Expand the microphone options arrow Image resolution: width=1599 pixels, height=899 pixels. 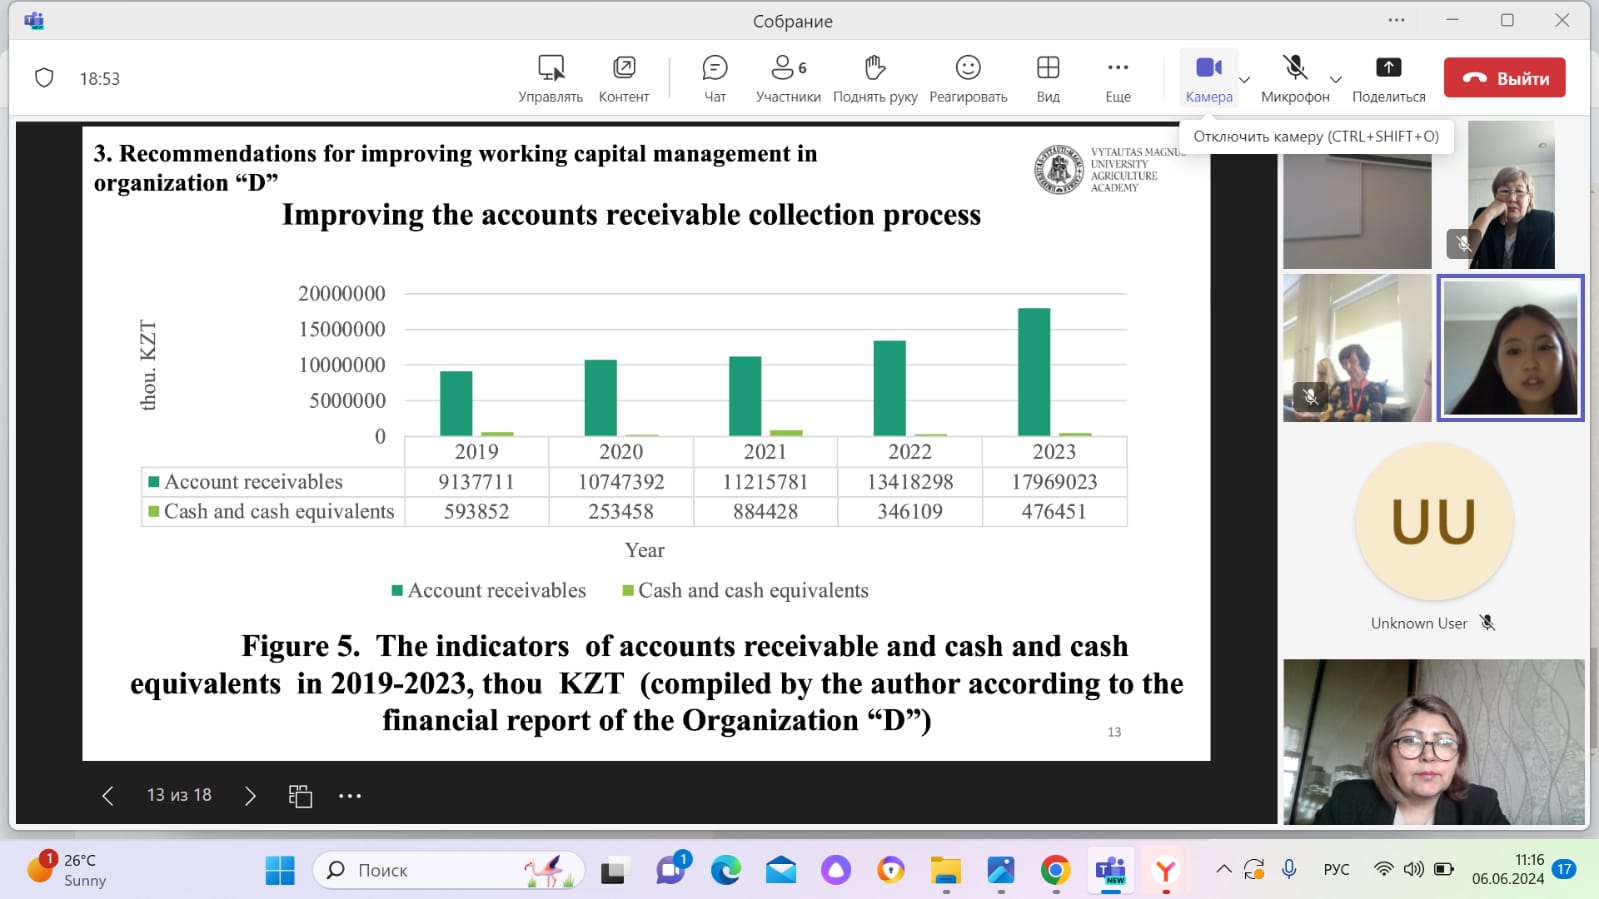pos(1335,80)
